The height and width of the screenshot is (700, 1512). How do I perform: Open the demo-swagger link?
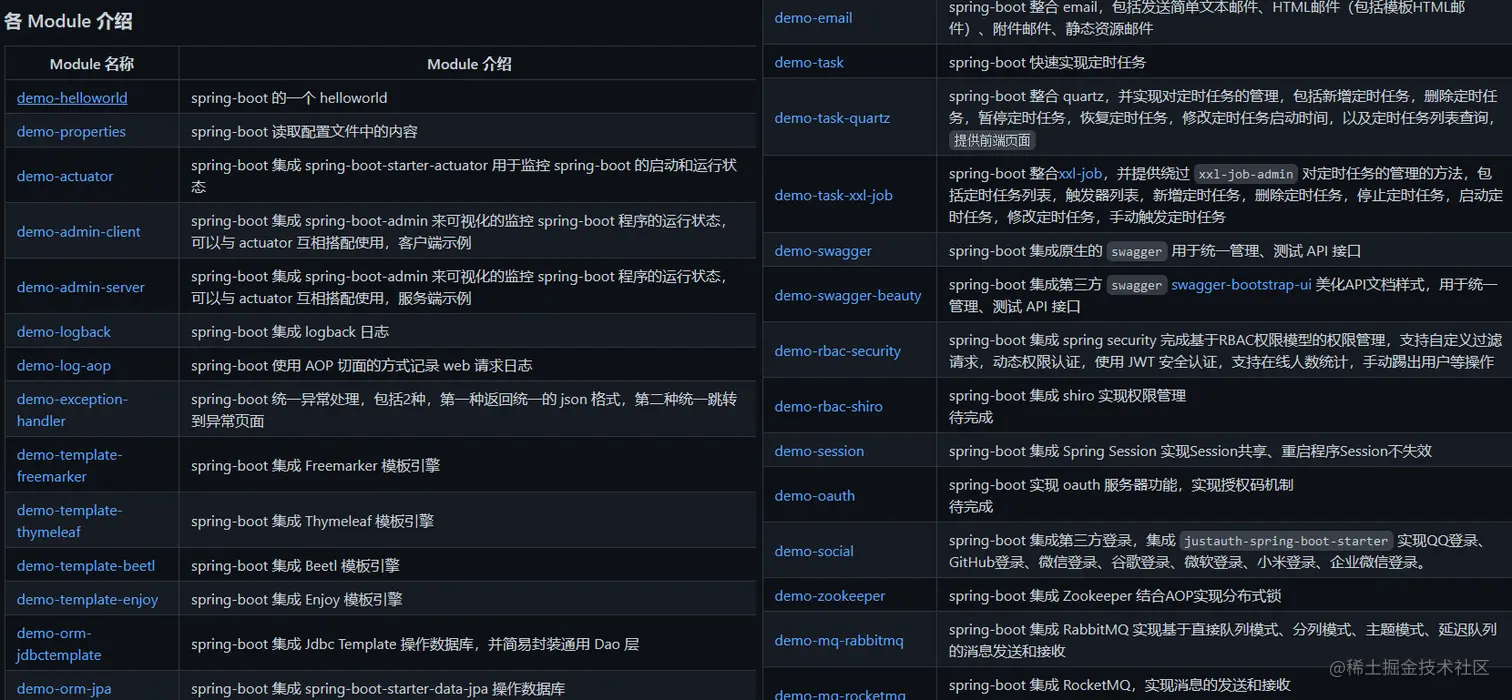coord(823,251)
